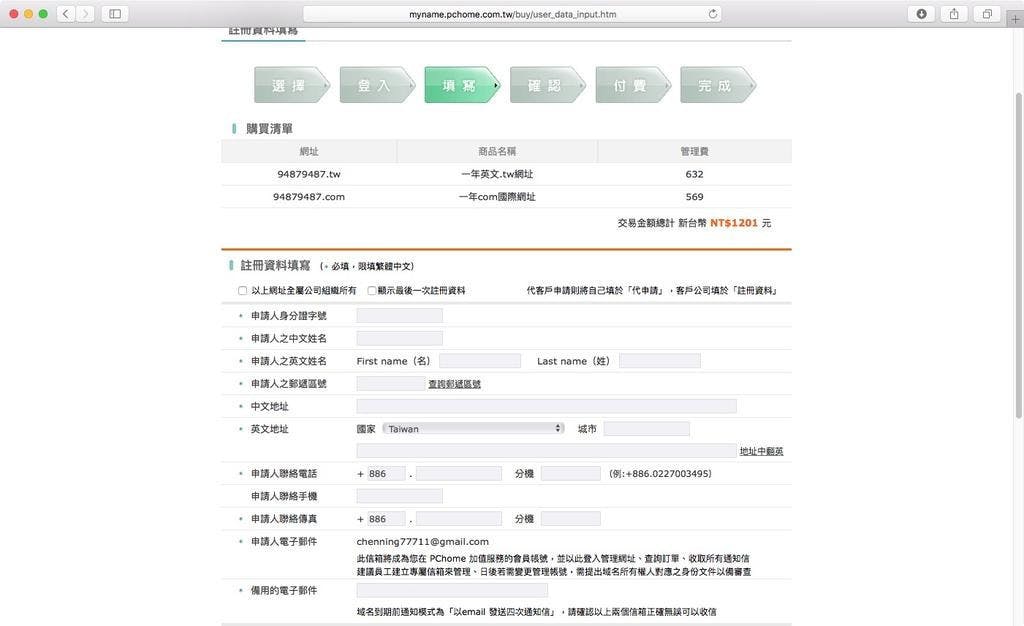Go forward with Safari's forward arrow
1024x626 pixels.
[x=85, y=14]
